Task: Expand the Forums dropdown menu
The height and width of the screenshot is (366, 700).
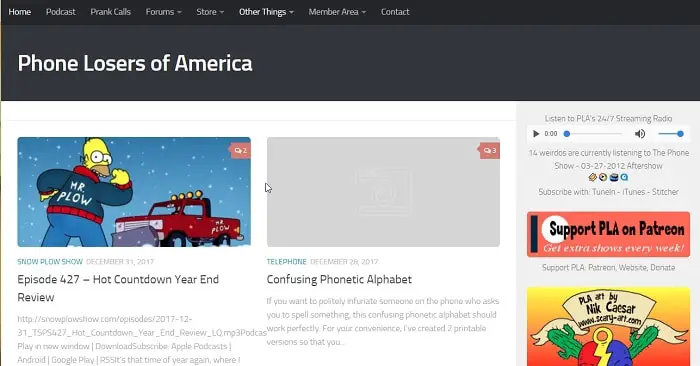Action: click(x=163, y=12)
